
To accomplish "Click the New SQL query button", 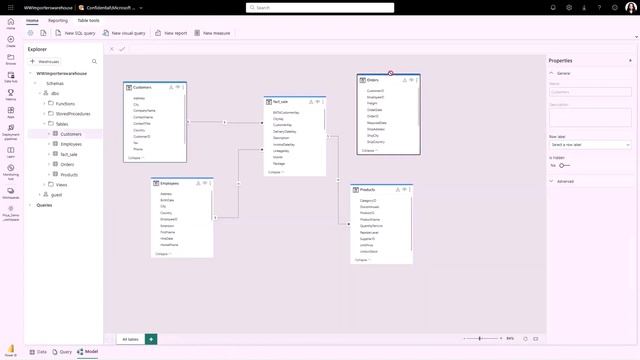I will point(76,33).
